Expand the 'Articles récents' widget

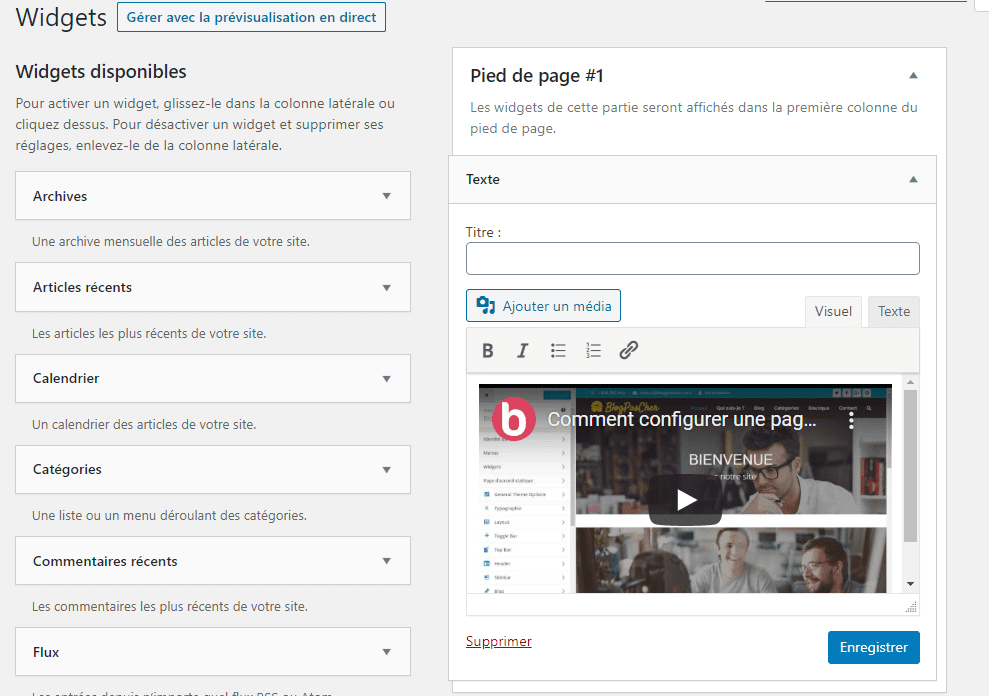387,287
